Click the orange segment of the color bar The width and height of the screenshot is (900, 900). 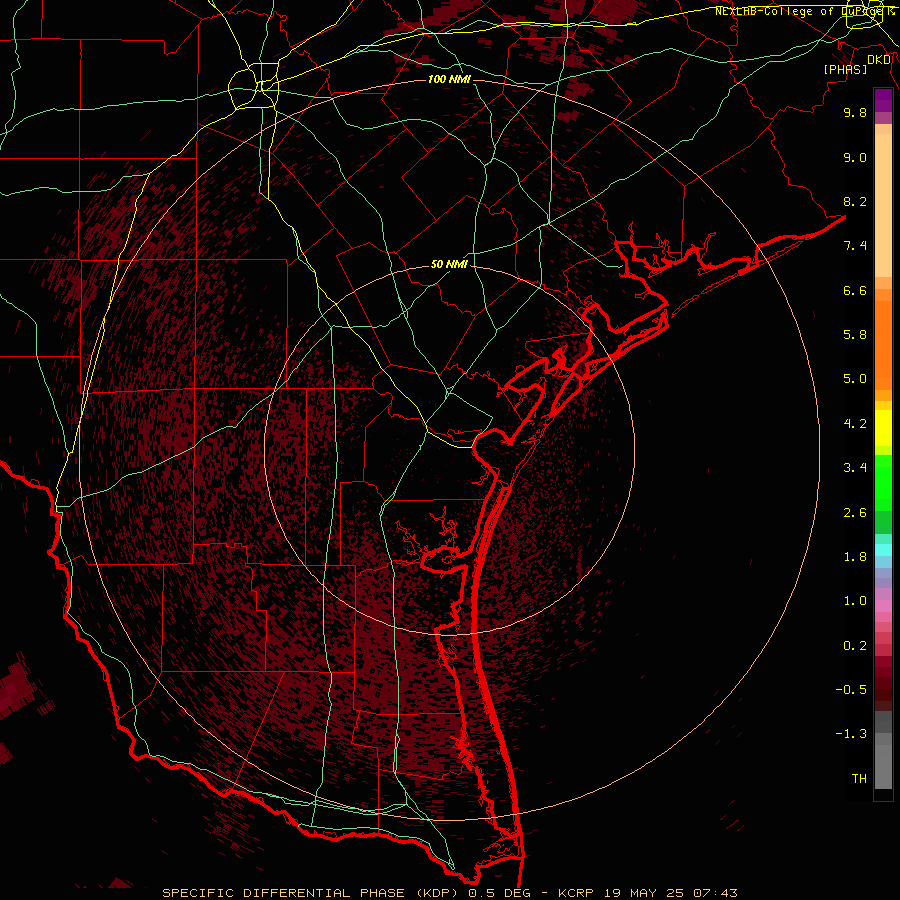click(883, 346)
